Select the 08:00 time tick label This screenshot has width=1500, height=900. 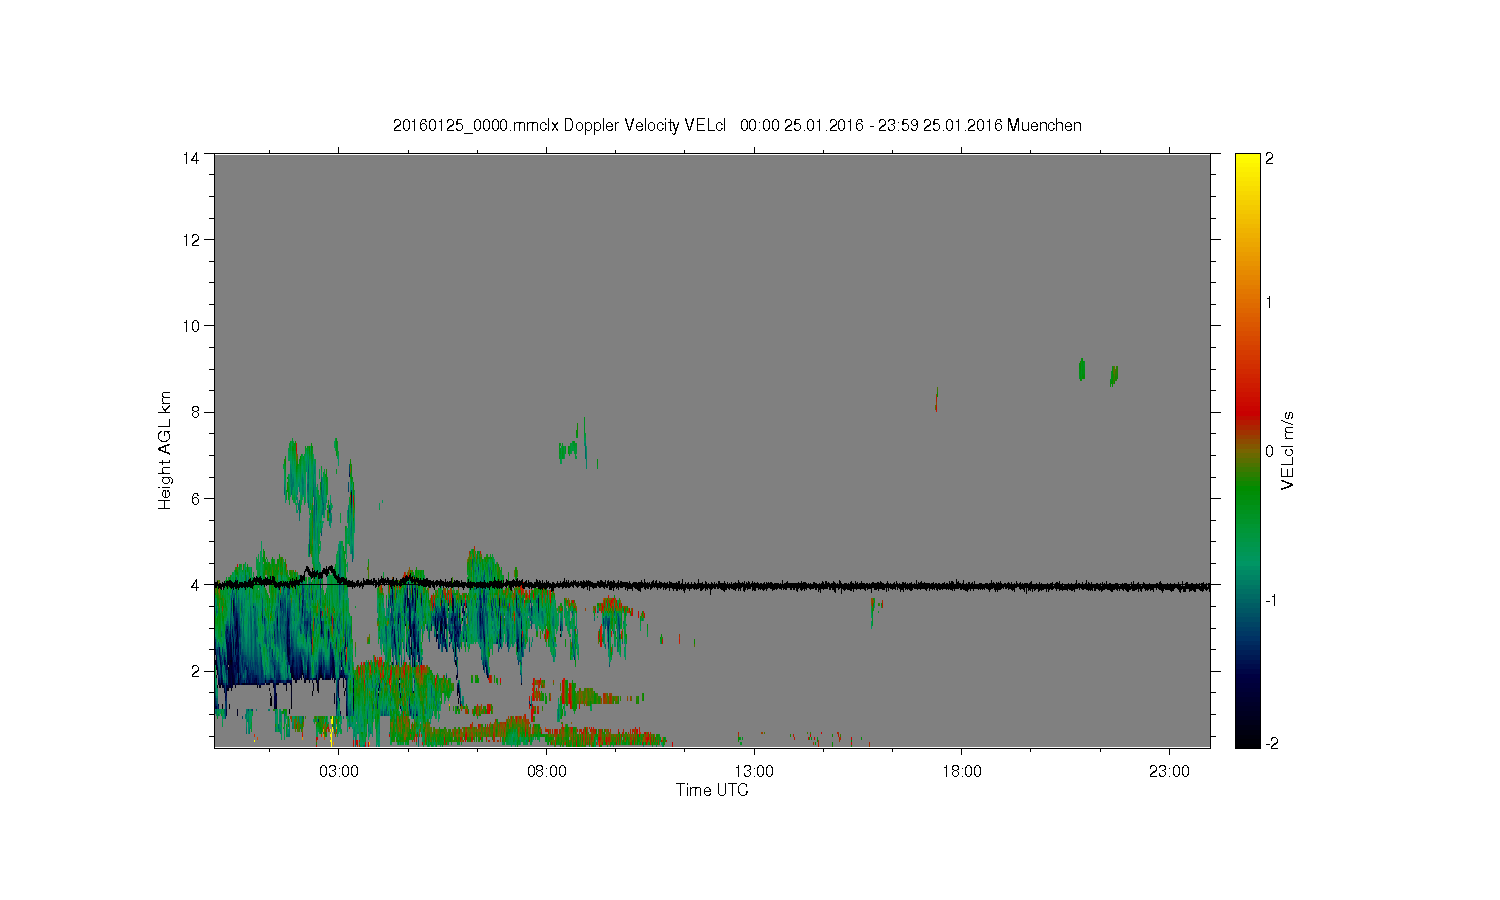(x=547, y=772)
